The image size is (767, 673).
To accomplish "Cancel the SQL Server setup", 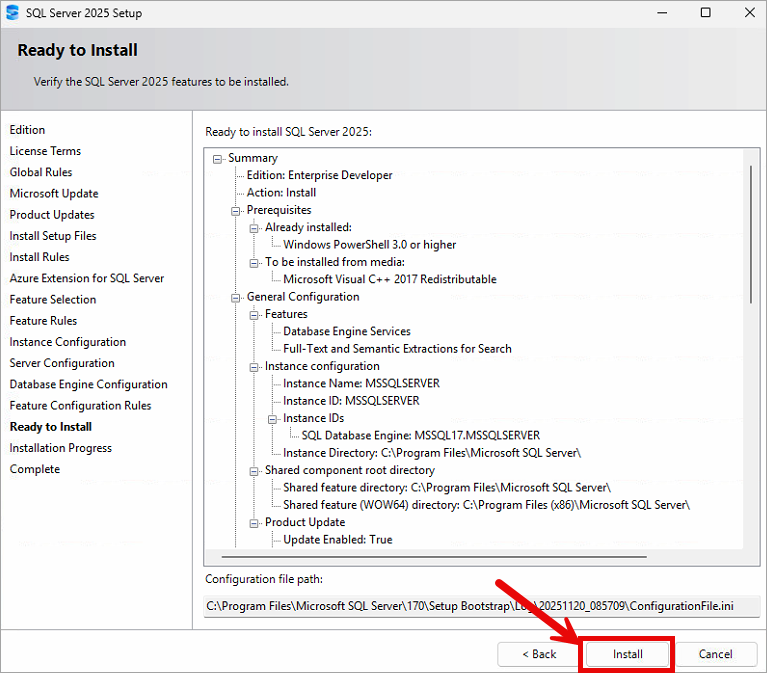I will [x=715, y=654].
